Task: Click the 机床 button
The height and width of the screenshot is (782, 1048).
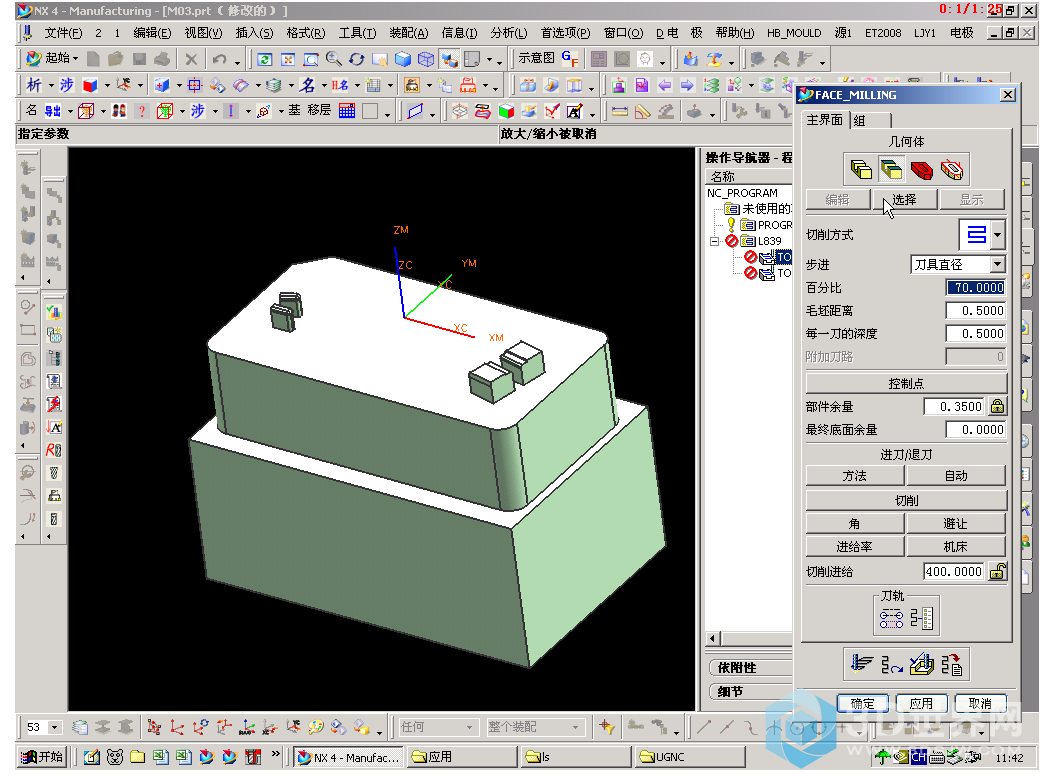Action: click(956, 546)
